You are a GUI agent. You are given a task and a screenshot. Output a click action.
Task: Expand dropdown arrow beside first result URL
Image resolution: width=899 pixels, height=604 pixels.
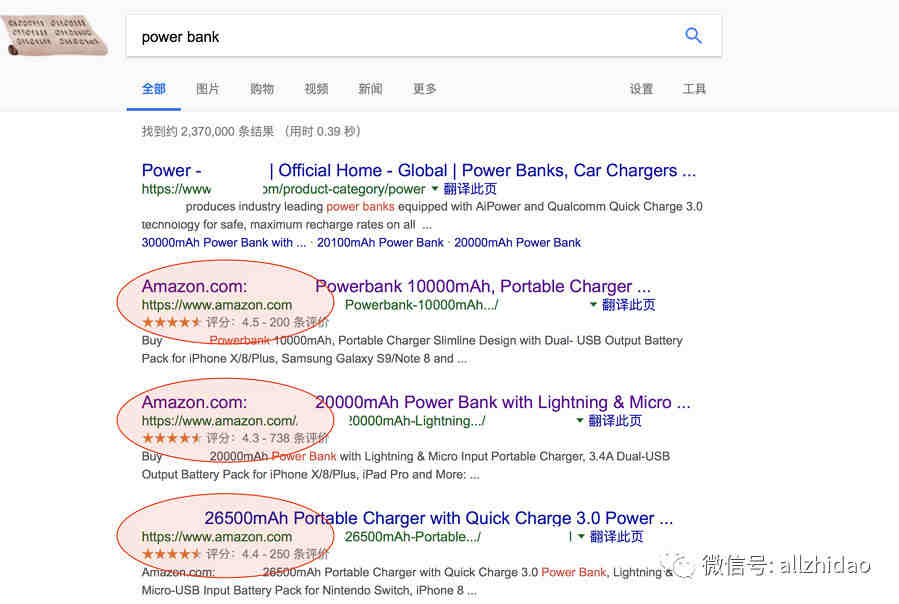pos(435,188)
